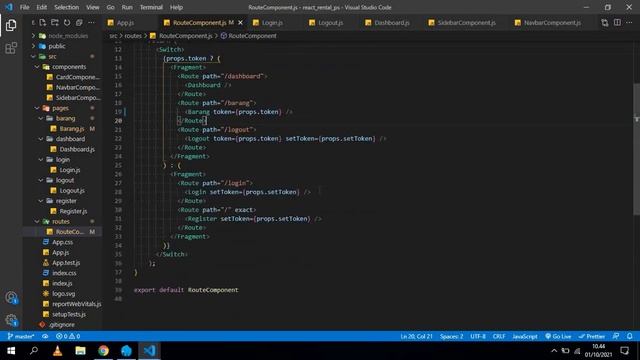This screenshot has width=640, height=360.
Task: Open Google Chrome from taskbar
Action: click(x=103, y=351)
